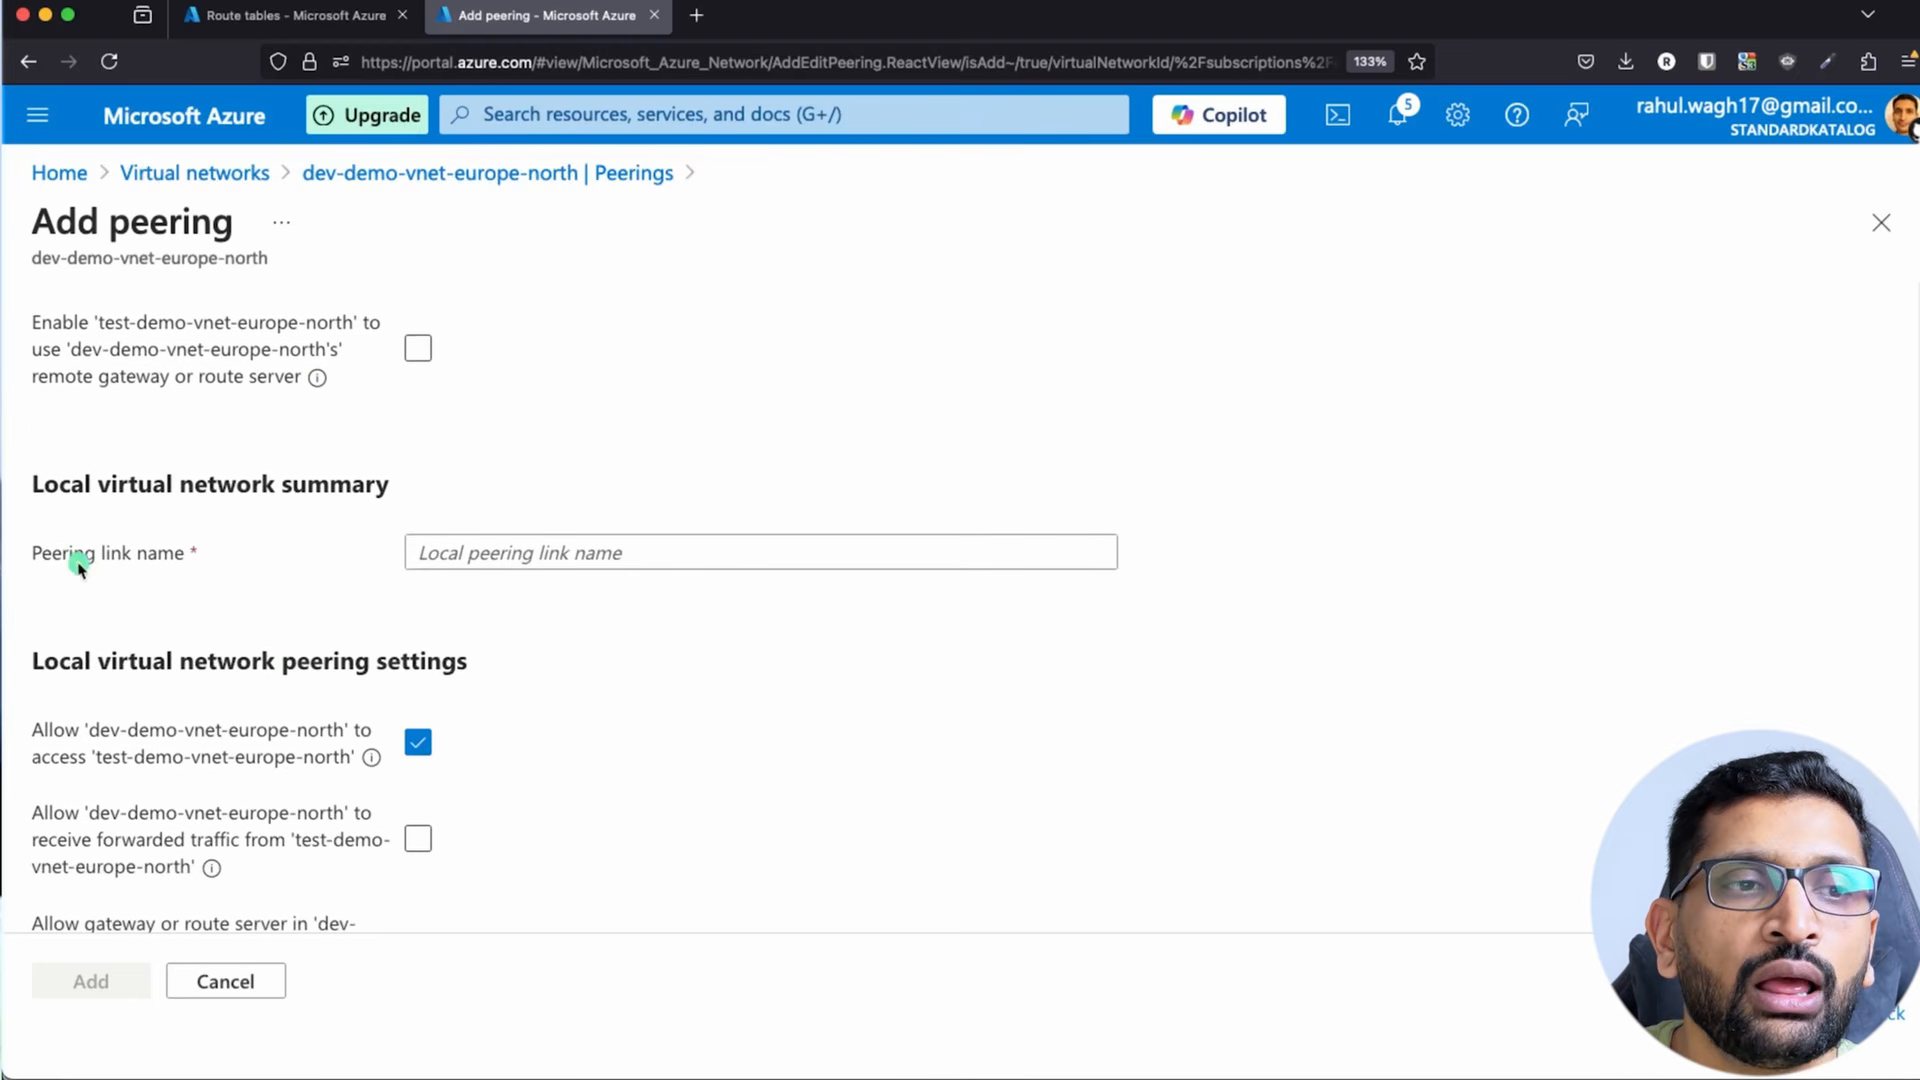Check receive forwarded traffic checkbox
The width and height of the screenshot is (1920, 1080).
coord(418,838)
